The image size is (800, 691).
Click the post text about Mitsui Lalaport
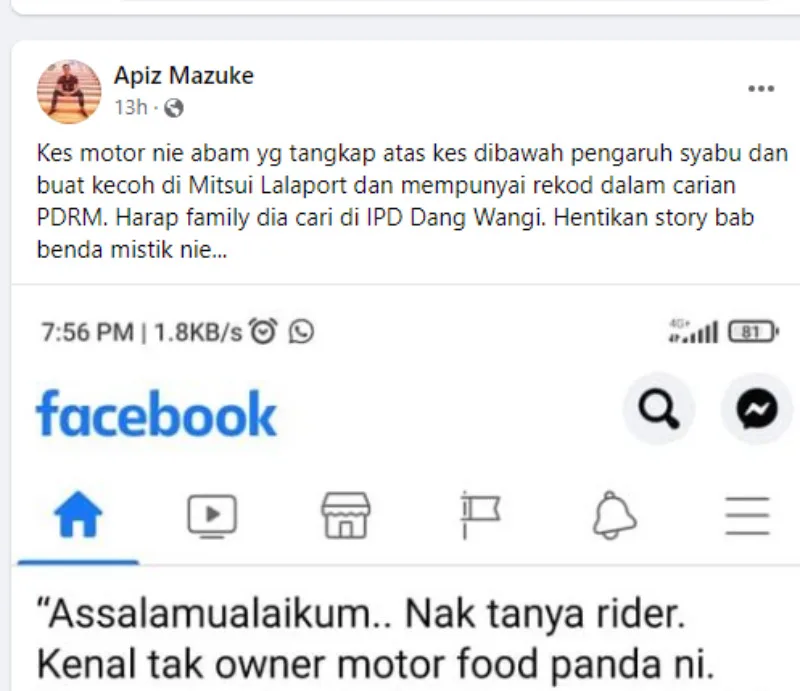(412, 201)
